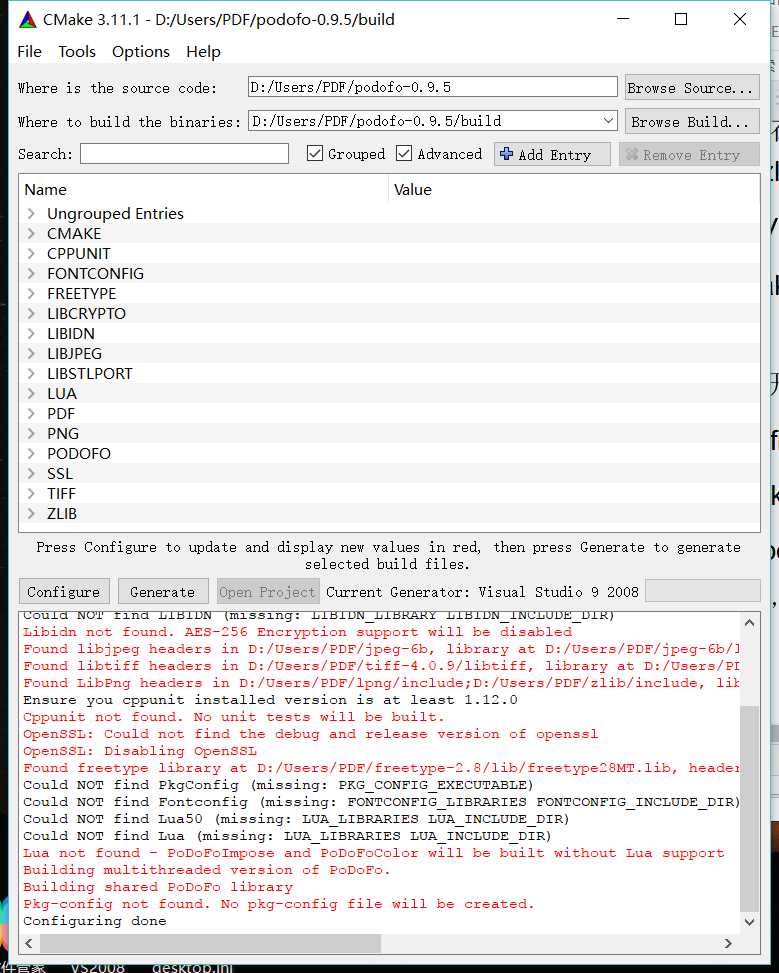Expand the PODOFO group

[31, 454]
